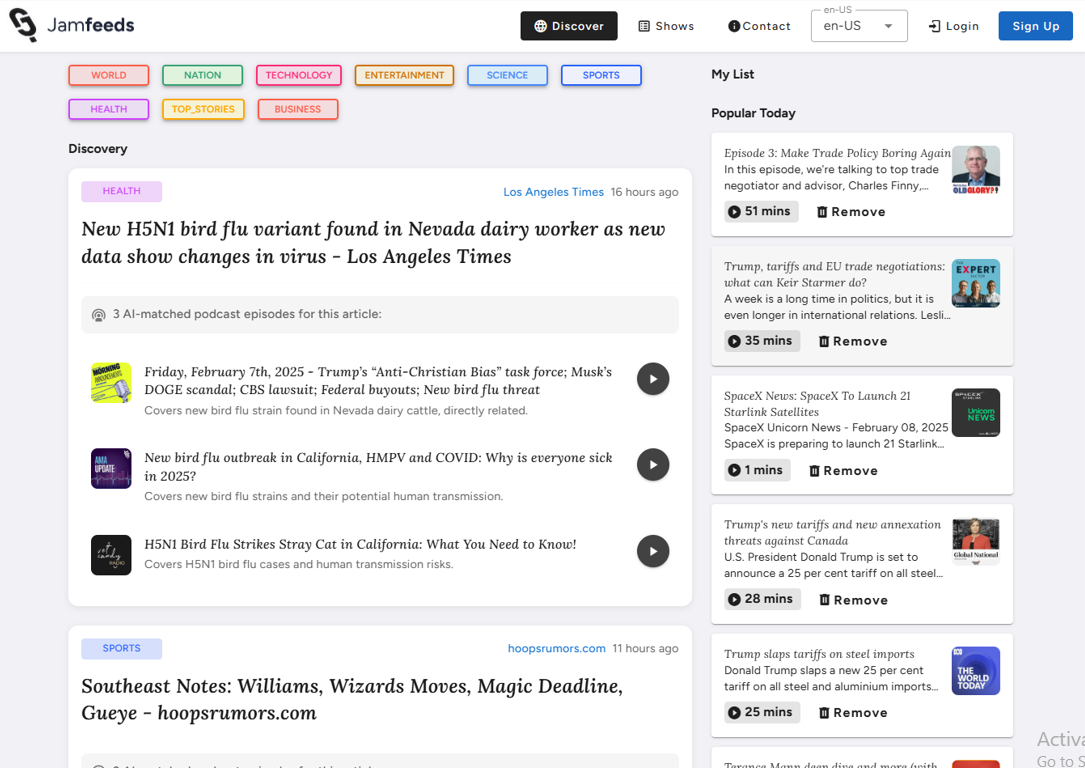This screenshot has height=768, width=1085.
Task: Open SpaceX To Launch 21 Starlink Satellites title
Action: (817, 403)
